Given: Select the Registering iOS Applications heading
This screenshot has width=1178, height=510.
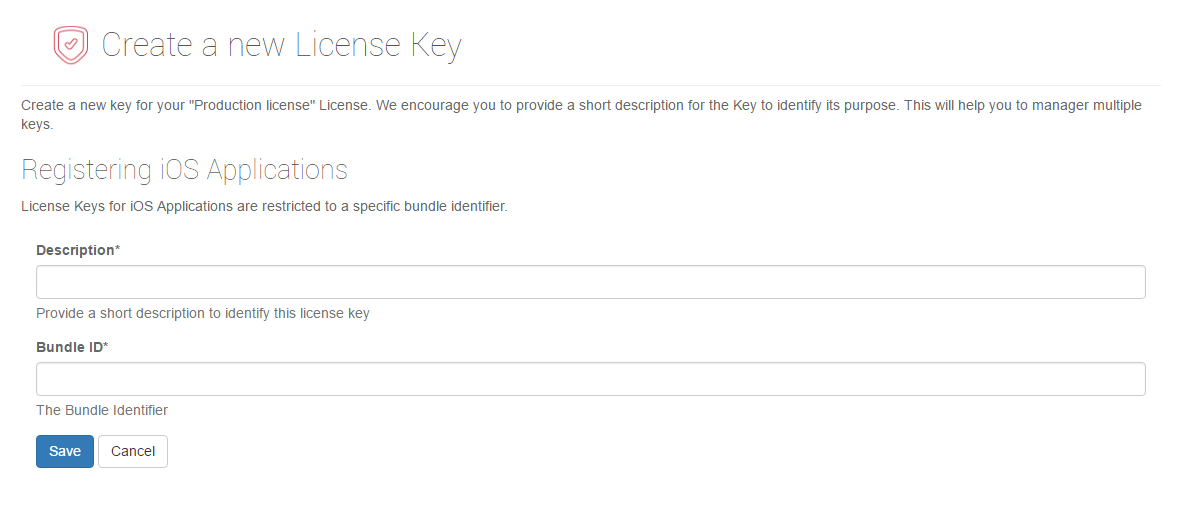Looking at the screenshot, I should coord(184,170).
